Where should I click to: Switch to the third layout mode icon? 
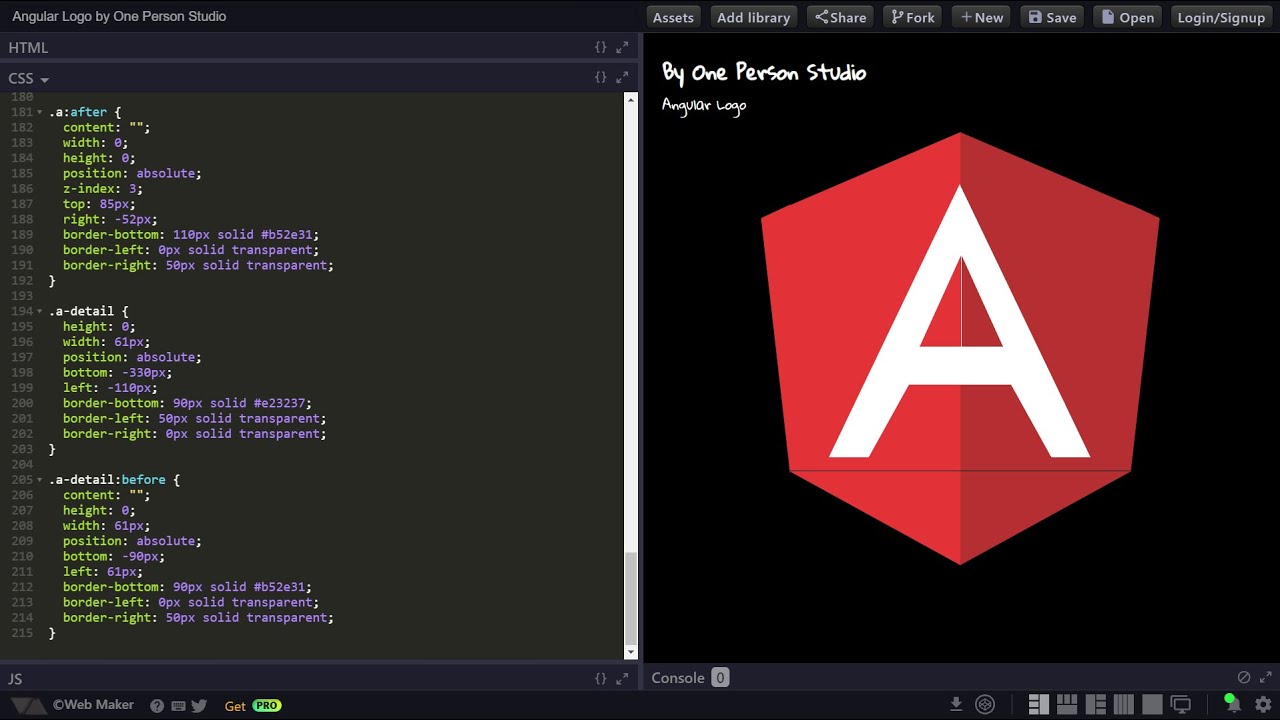click(x=1095, y=704)
